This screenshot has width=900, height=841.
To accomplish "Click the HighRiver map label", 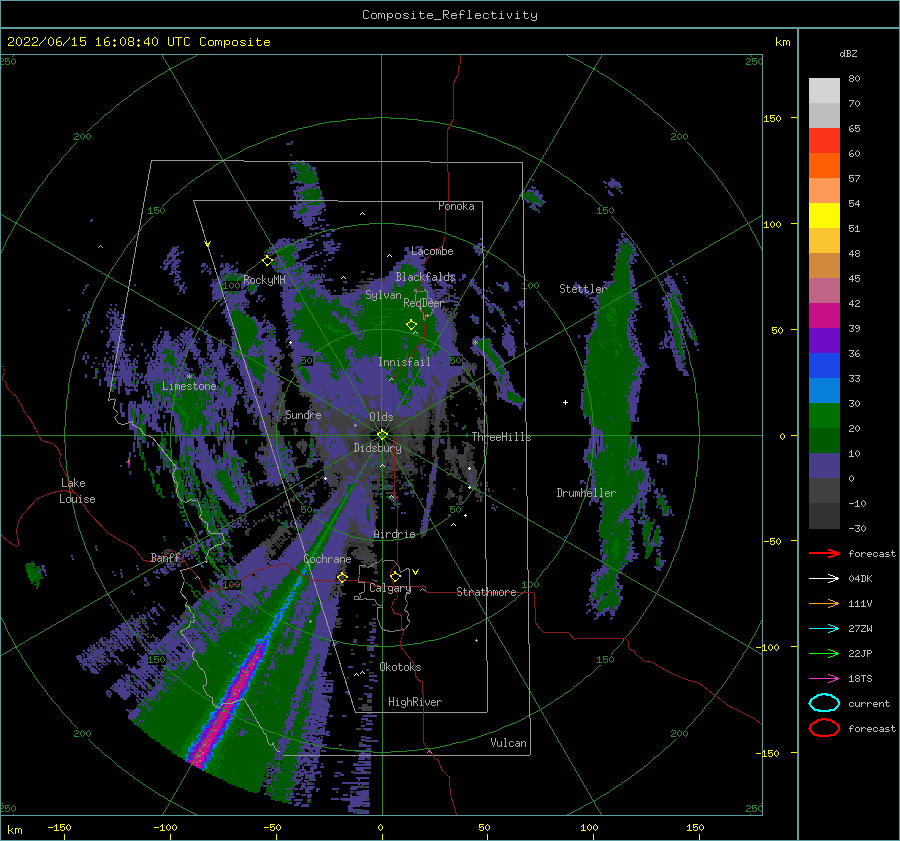I will click(415, 702).
